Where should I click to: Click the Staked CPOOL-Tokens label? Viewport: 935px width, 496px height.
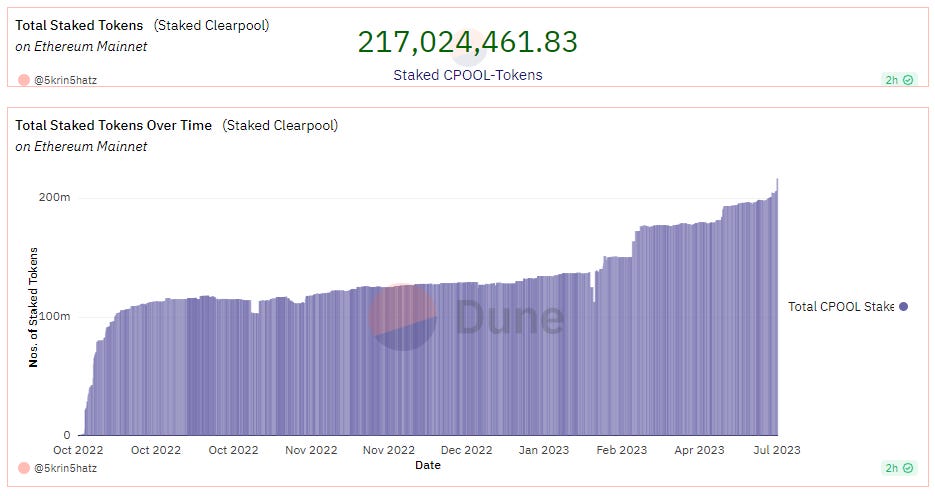point(468,75)
